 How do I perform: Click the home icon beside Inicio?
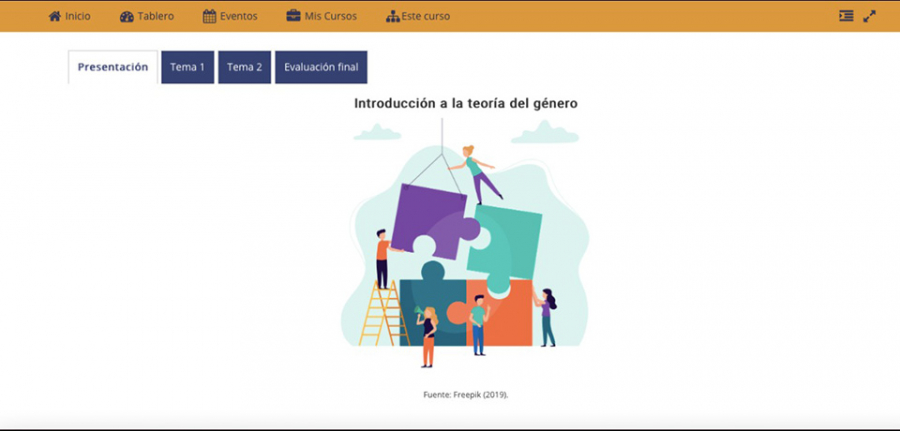click(x=55, y=16)
